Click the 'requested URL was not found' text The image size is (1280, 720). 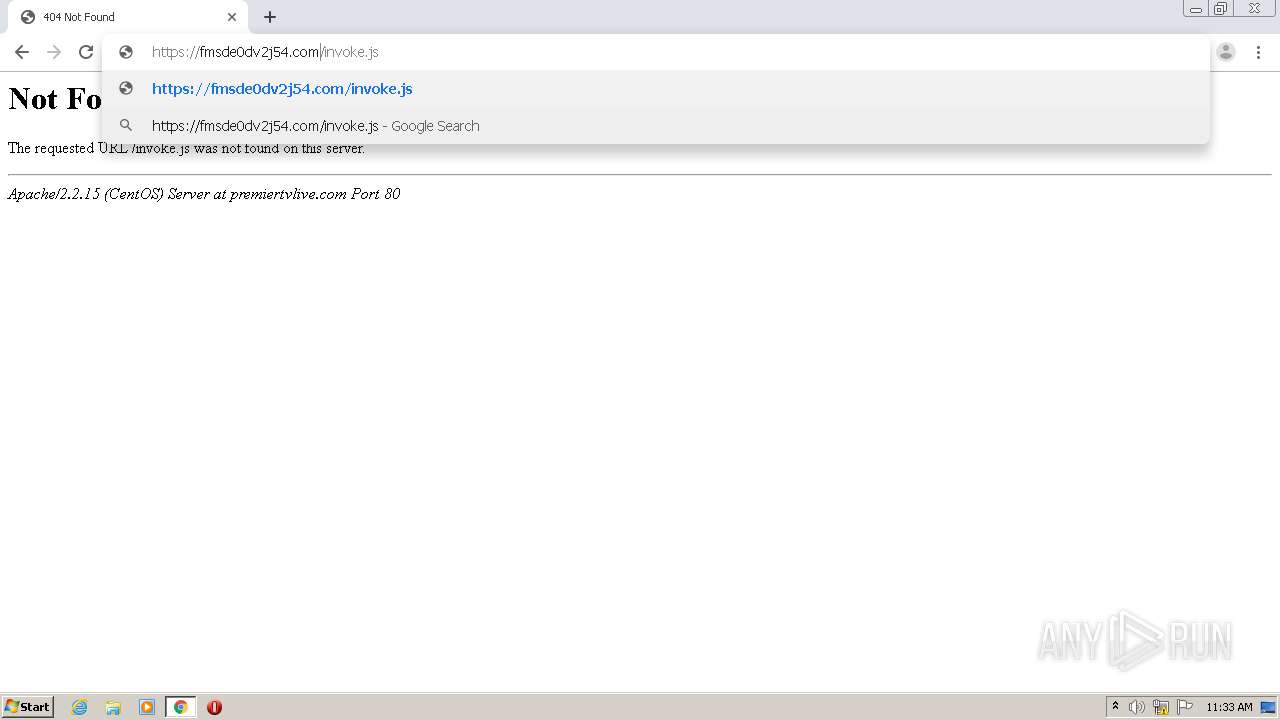coord(186,148)
